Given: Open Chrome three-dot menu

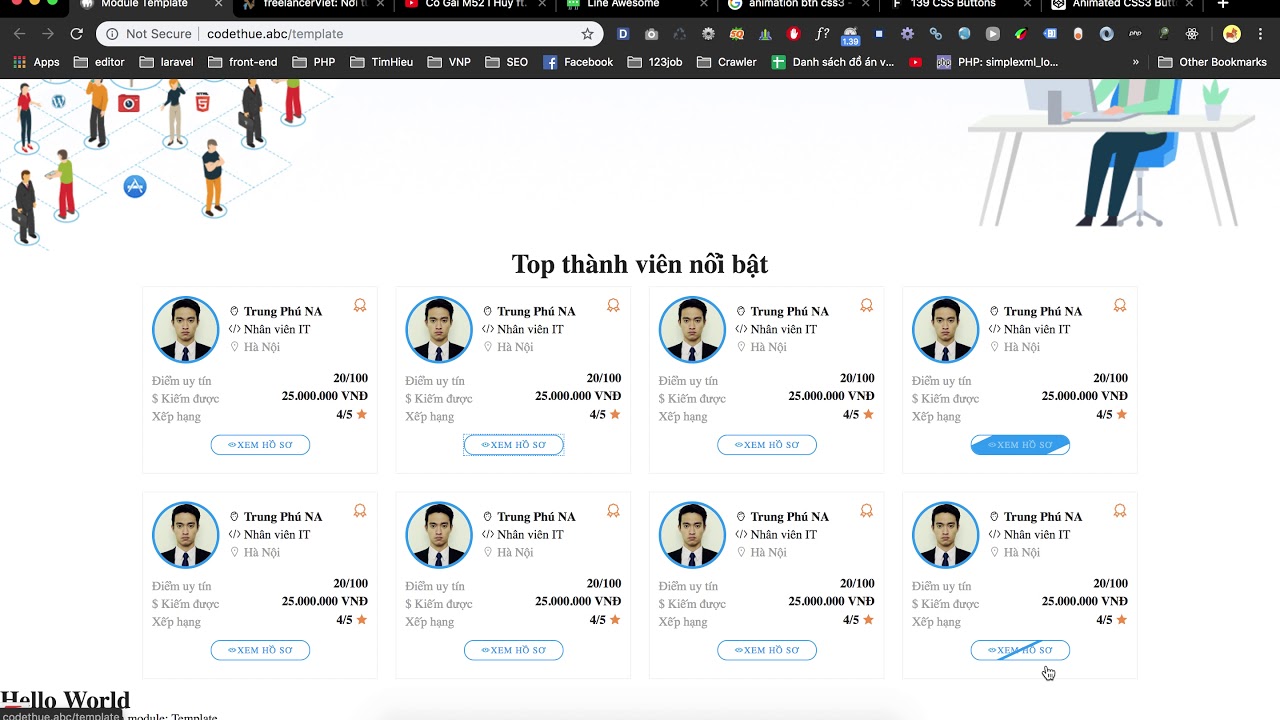Looking at the screenshot, I should tap(1260, 34).
